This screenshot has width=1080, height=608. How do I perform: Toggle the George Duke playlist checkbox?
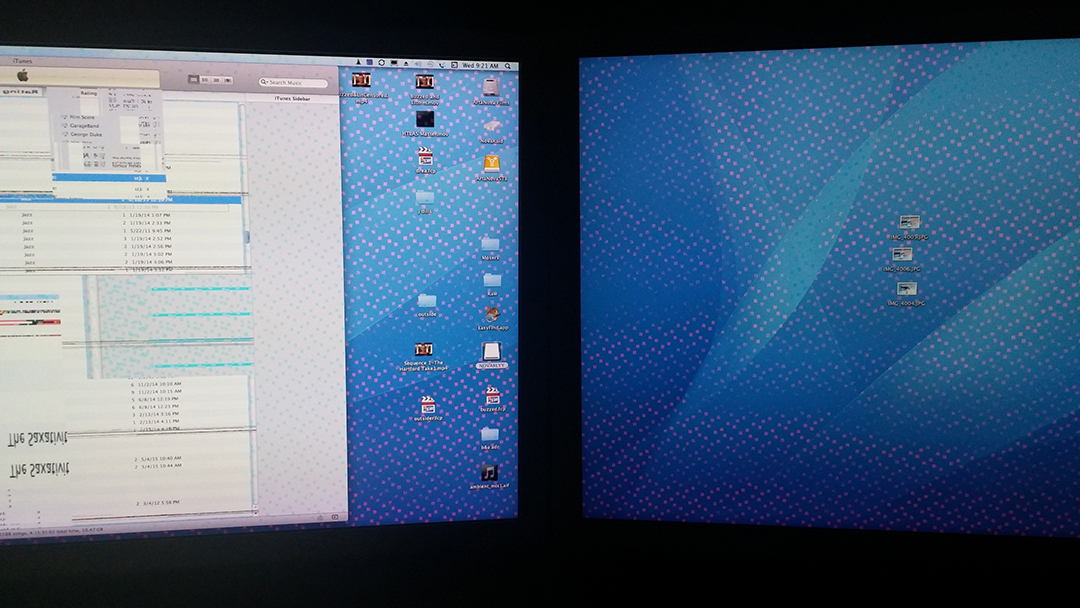65,134
